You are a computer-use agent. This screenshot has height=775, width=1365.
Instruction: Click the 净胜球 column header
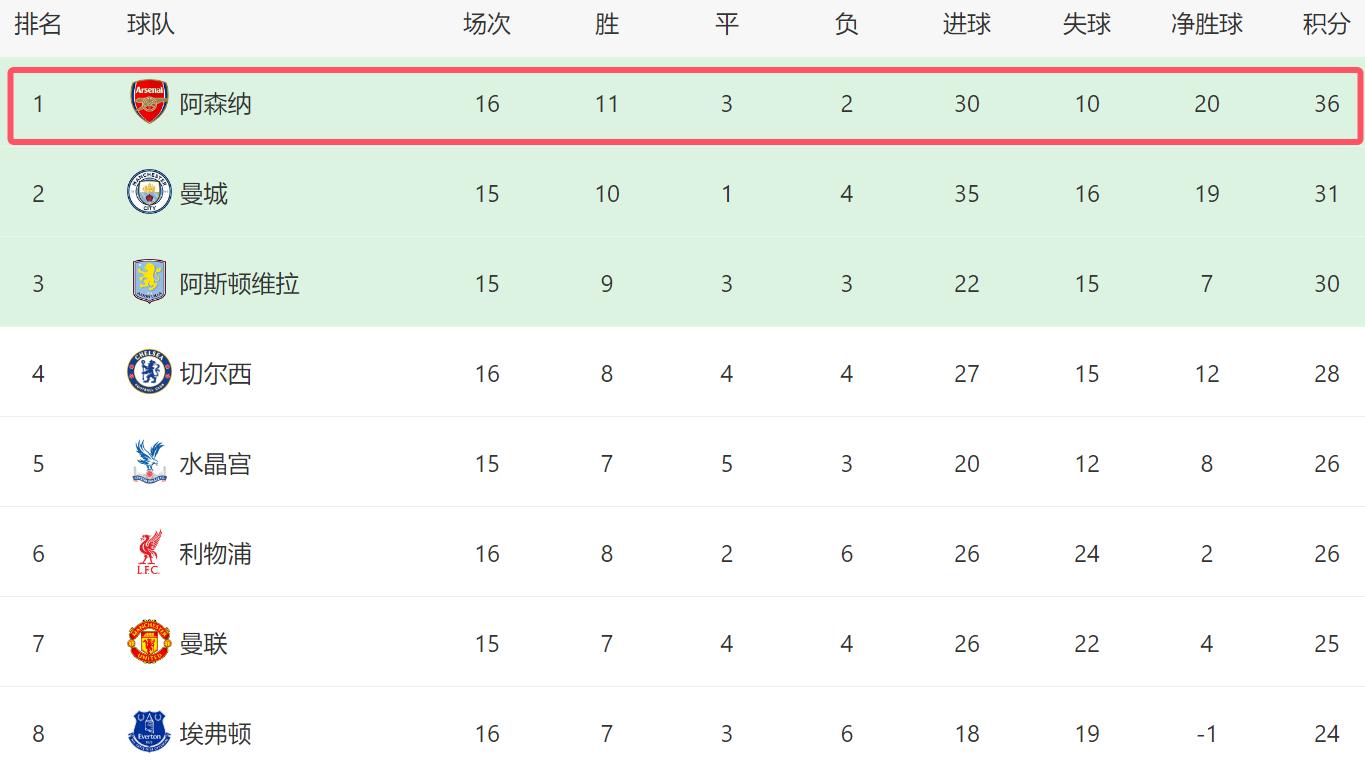coord(1206,25)
